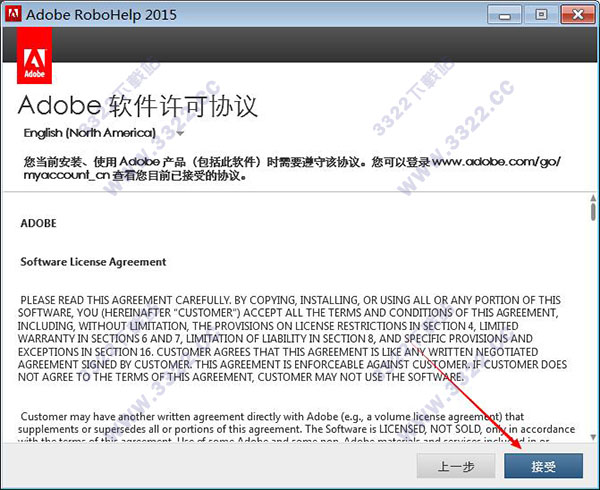The image size is (600, 490).
Task: Click the Adobe RoboHelp title bar icon
Action: tap(13, 14)
